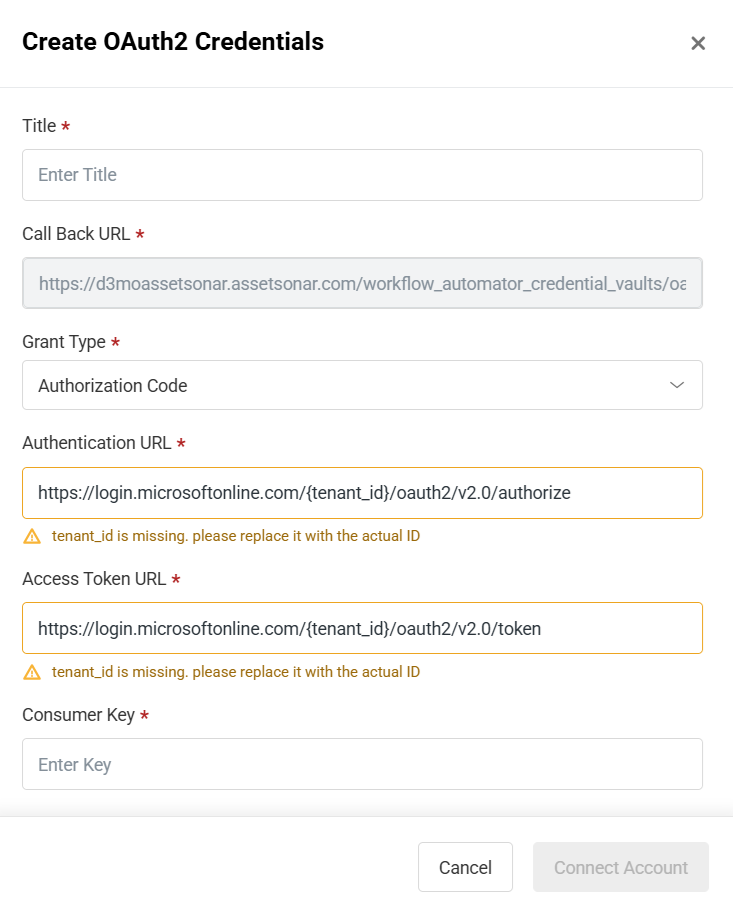Focus the Enter Title input field
The width and height of the screenshot is (733, 915).
tap(362, 175)
